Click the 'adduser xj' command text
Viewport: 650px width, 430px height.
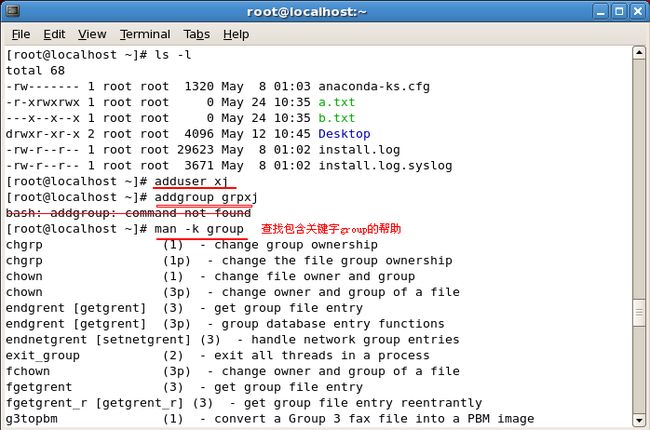pyautogui.click(x=192, y=181)
